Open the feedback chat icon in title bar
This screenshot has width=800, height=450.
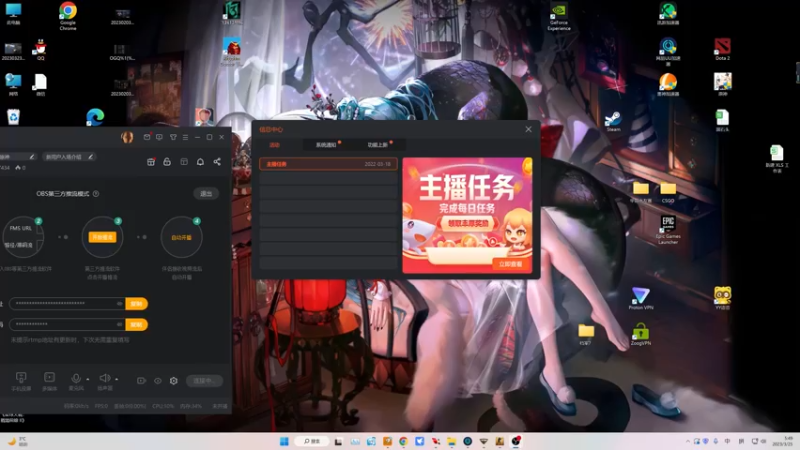[x=159, y=137]
